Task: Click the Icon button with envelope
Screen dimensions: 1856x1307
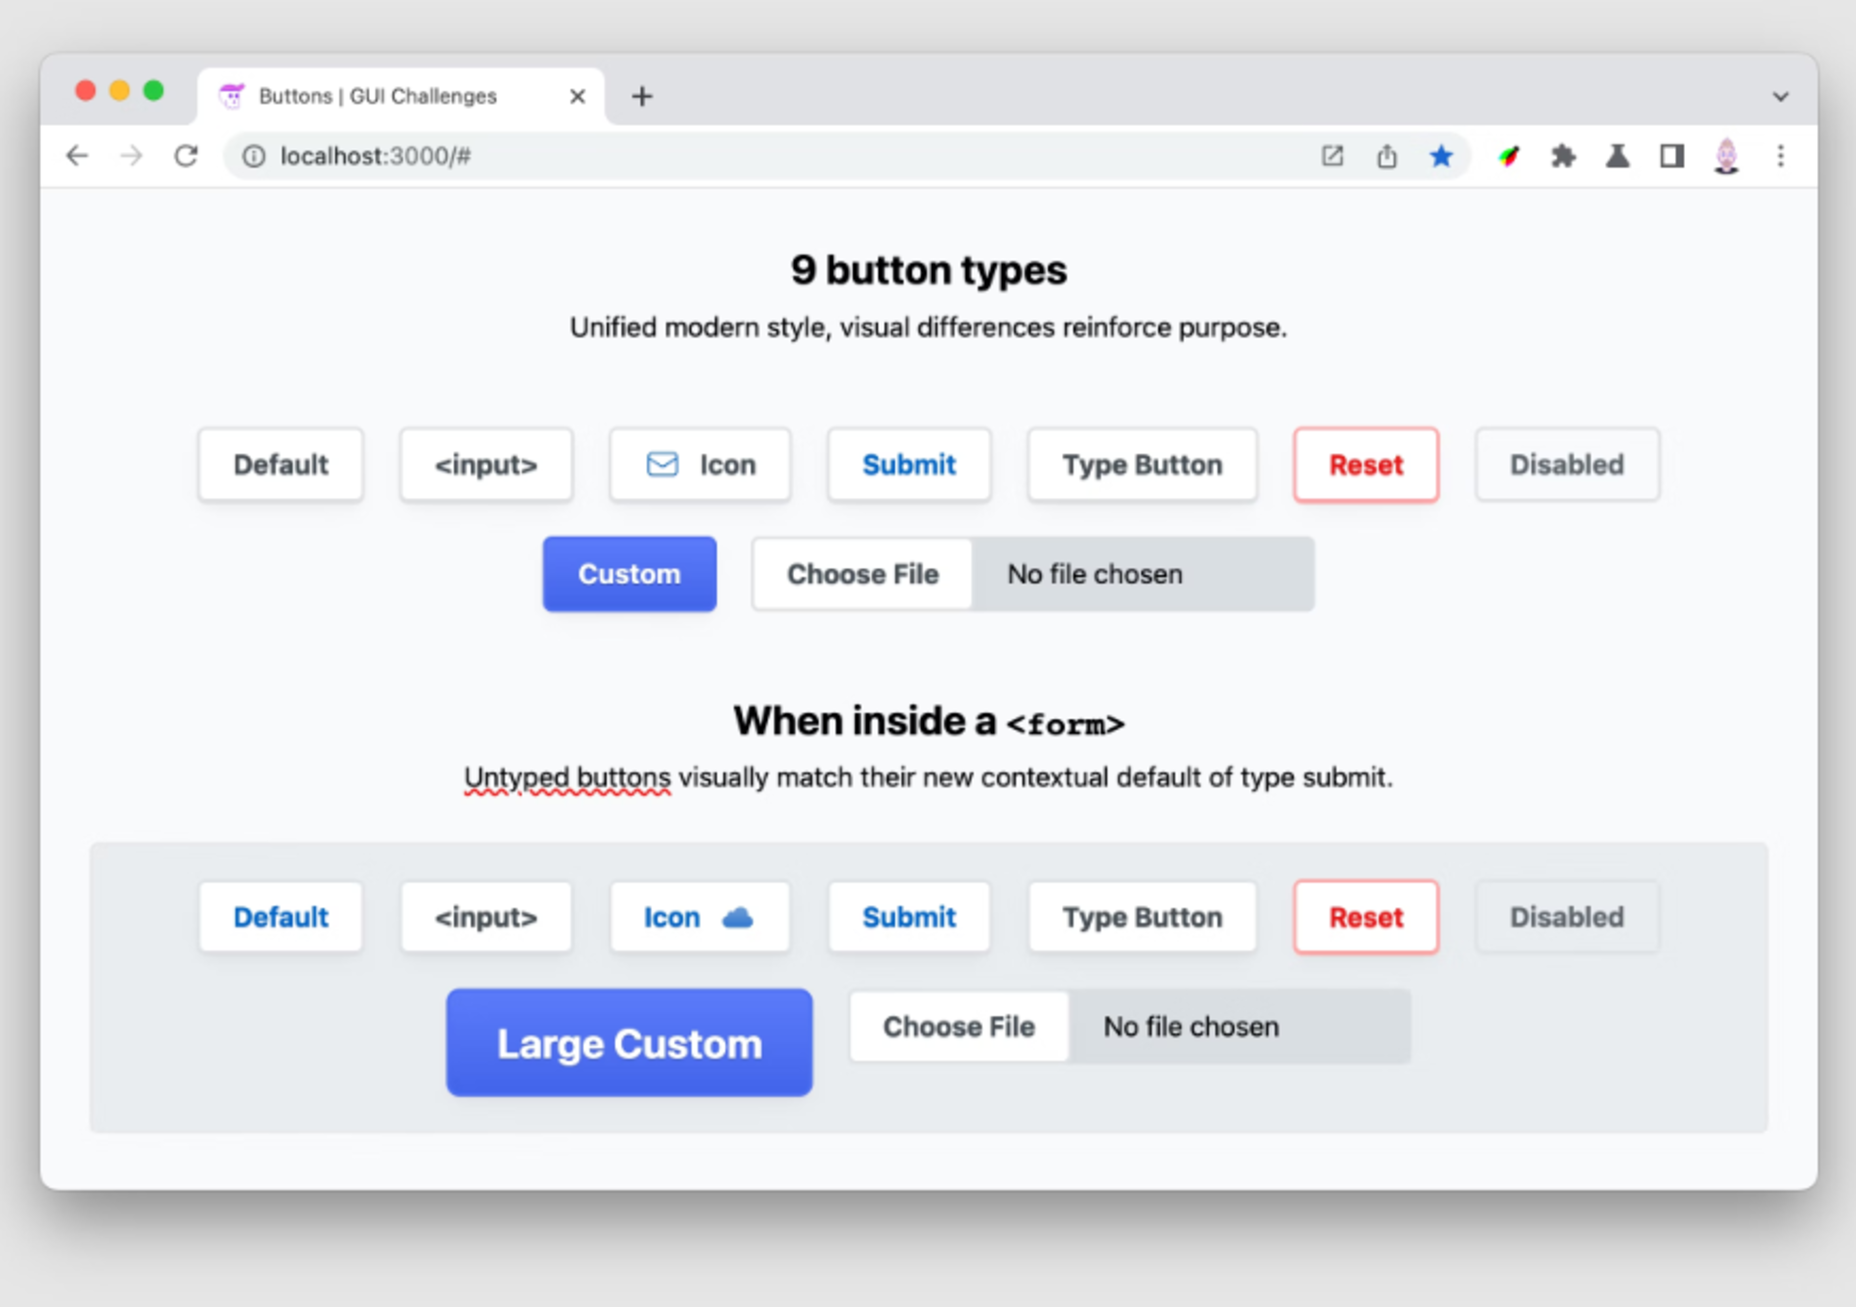Action: coord(700,465)
